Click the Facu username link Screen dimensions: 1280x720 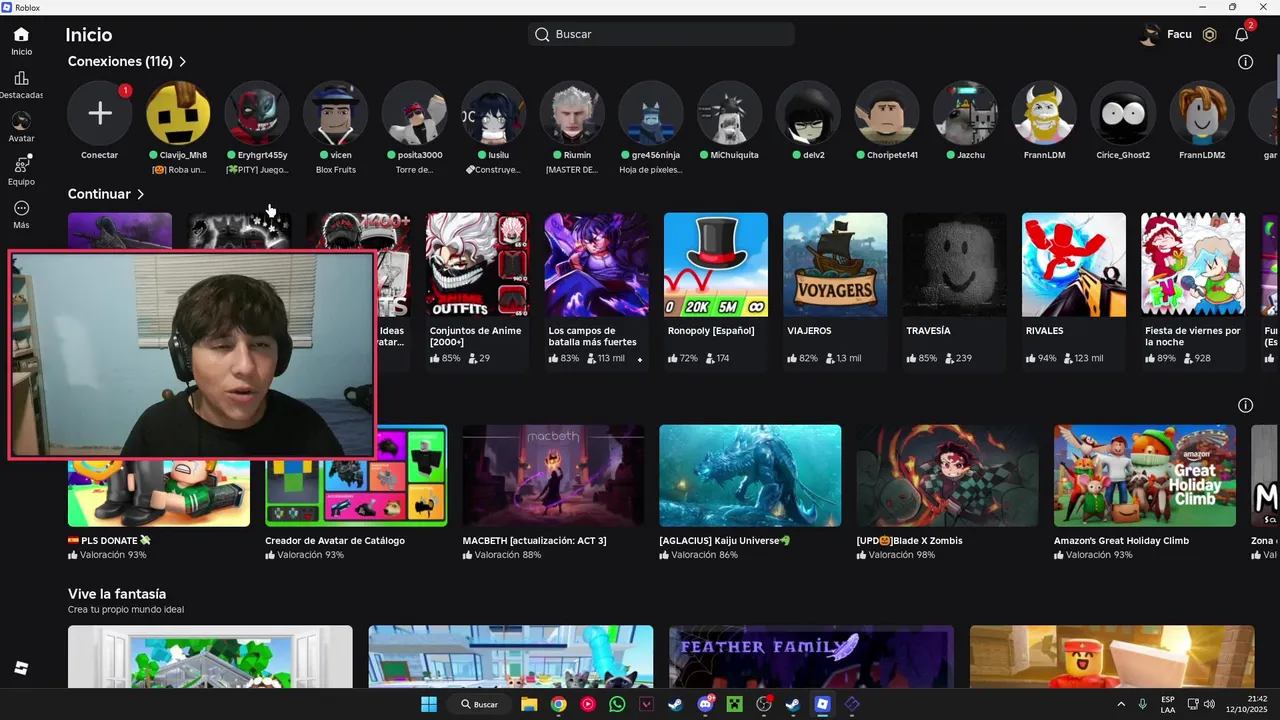coord(1179,34)
